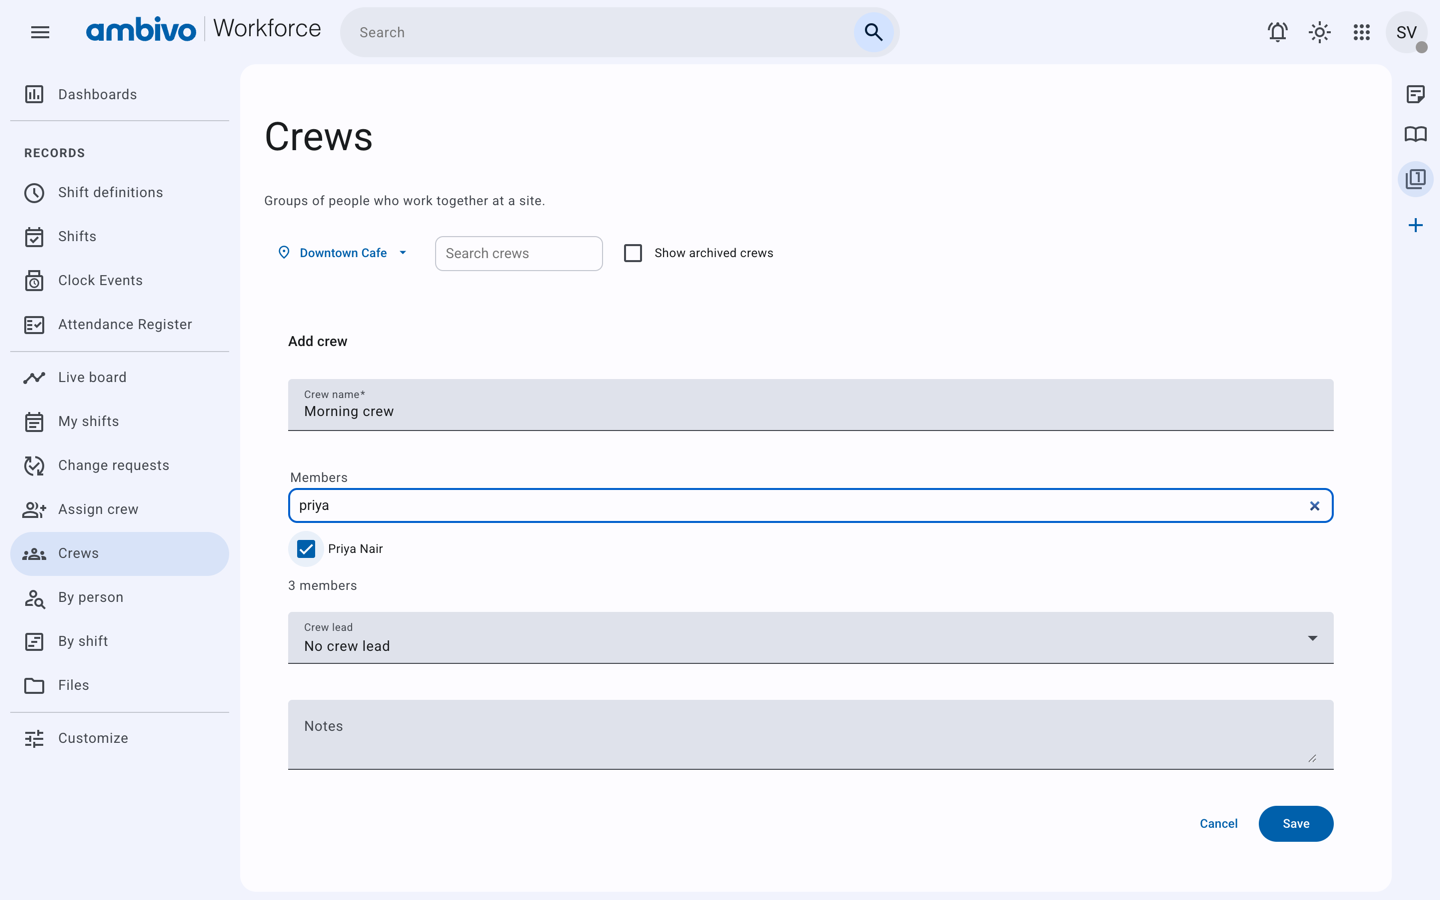
Task: Open Change requests
Action: tap(120, 465)
